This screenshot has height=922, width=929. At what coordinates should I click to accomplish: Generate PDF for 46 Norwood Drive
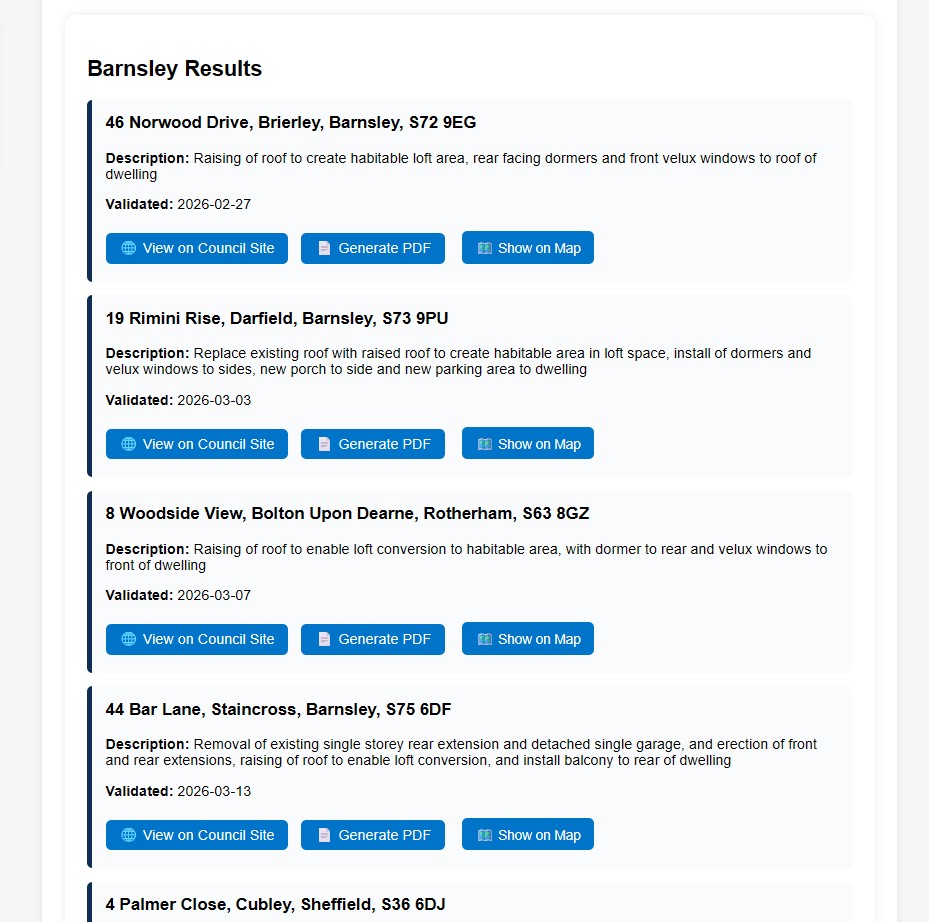click(x=372, y=248)
